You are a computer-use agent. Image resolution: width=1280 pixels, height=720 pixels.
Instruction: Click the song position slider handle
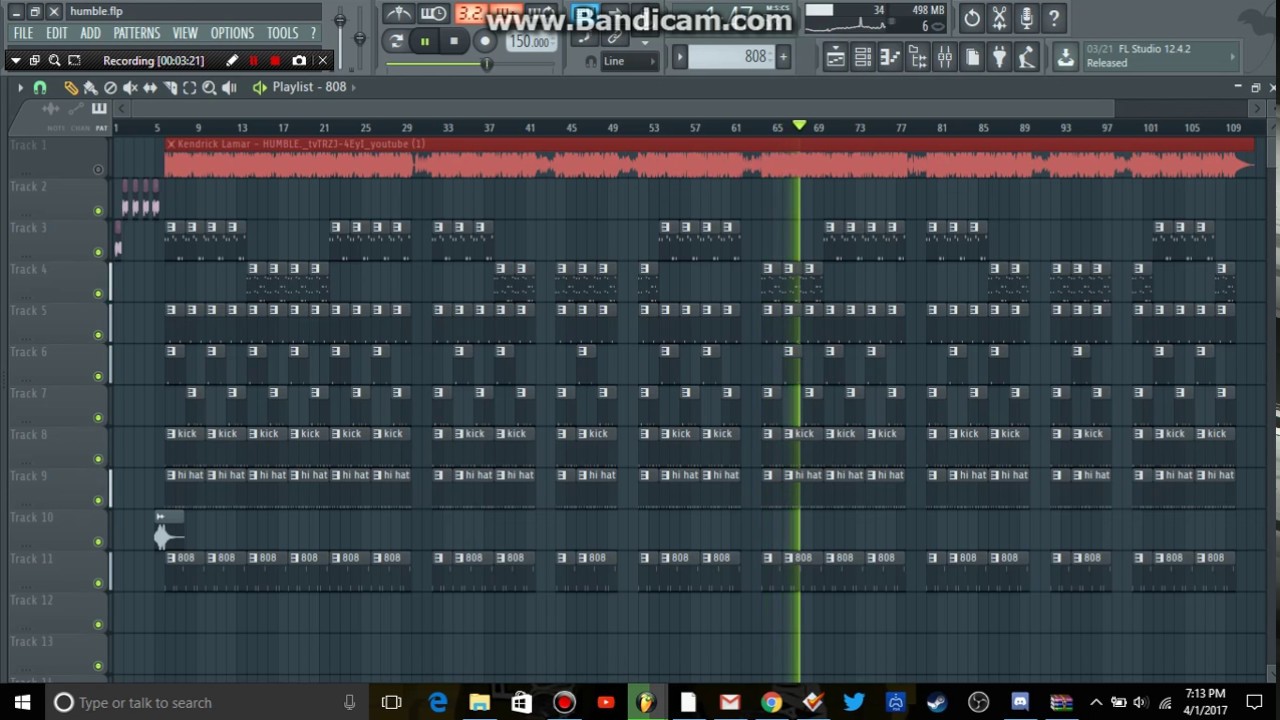pyautogui.click(x=486, y=64)
